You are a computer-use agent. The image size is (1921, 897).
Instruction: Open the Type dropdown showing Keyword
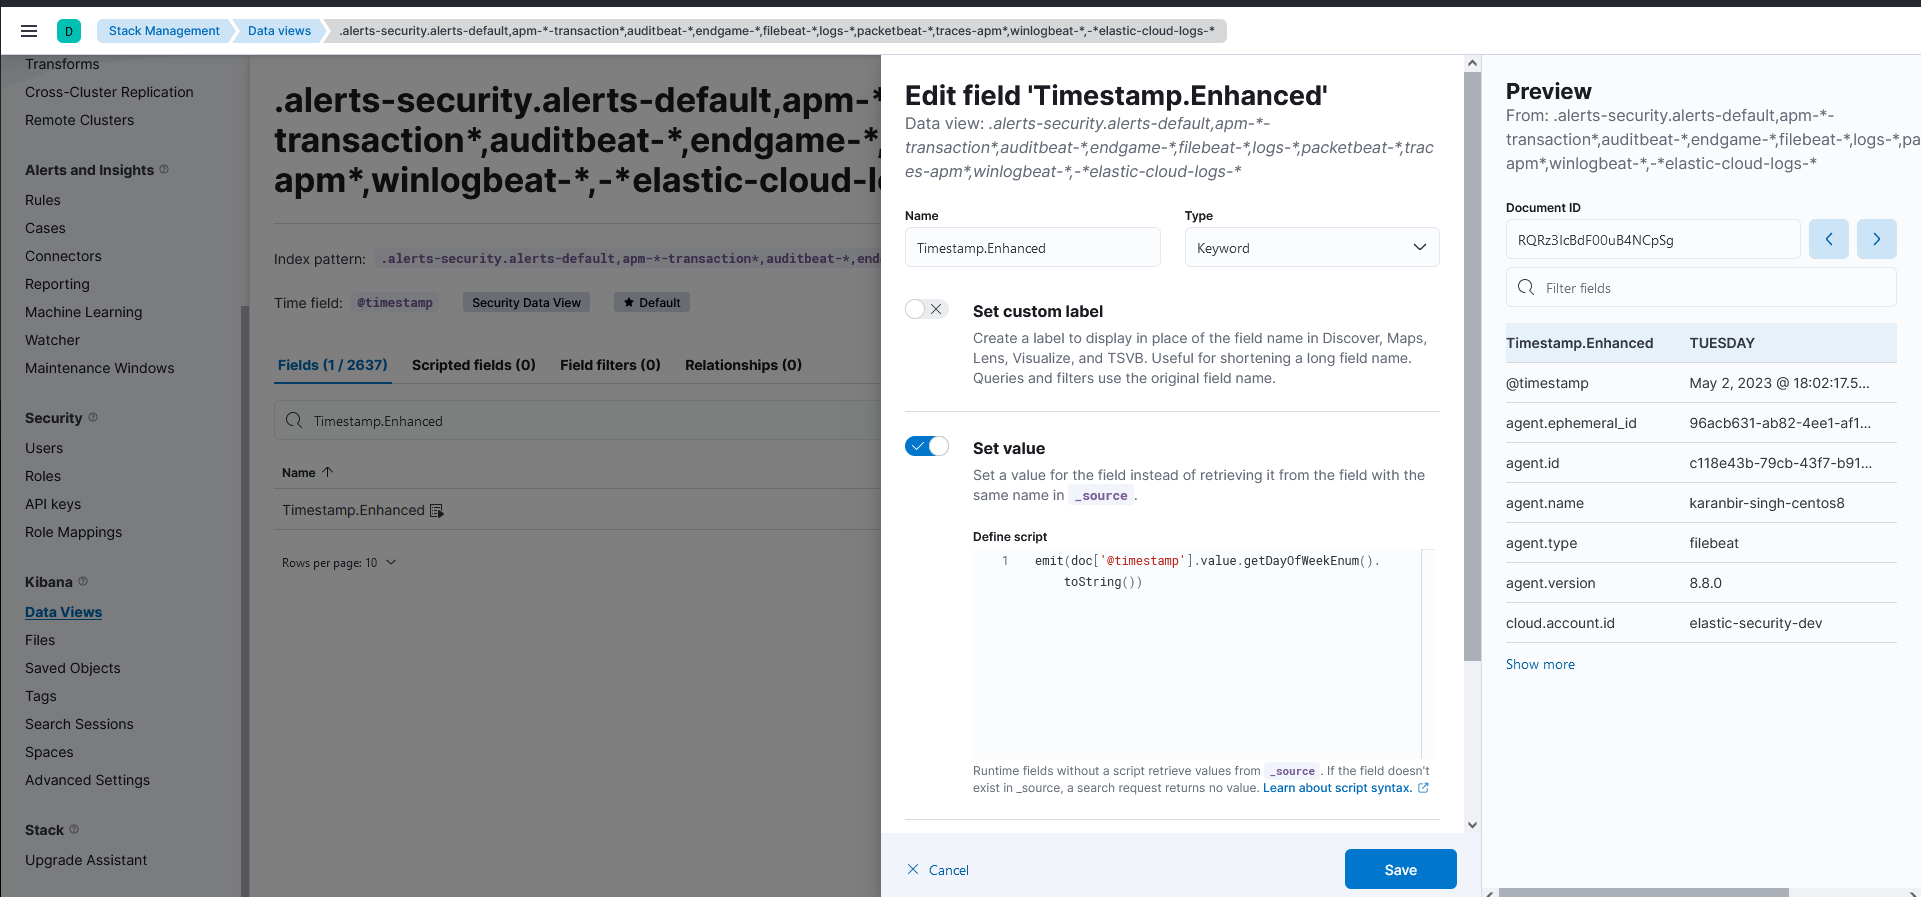[x=1311, y=247]
